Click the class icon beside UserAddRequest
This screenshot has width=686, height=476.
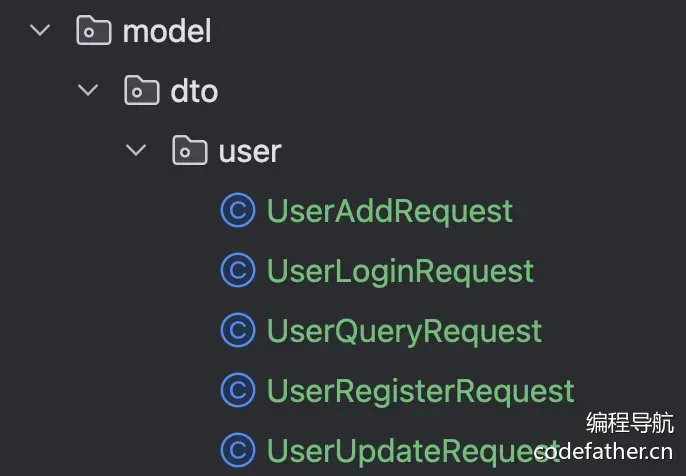pos(238,210)
